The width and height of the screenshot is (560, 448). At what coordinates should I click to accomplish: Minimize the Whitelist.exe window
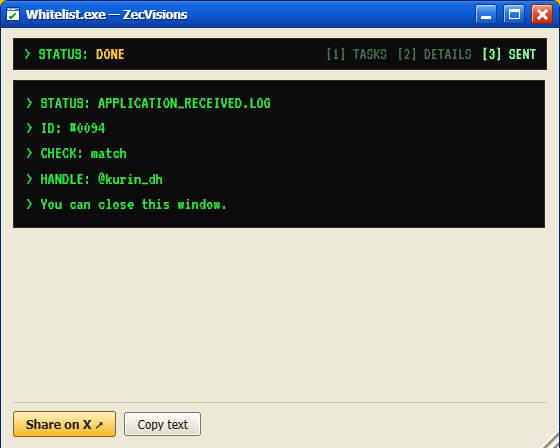click(x=486, y=14)
